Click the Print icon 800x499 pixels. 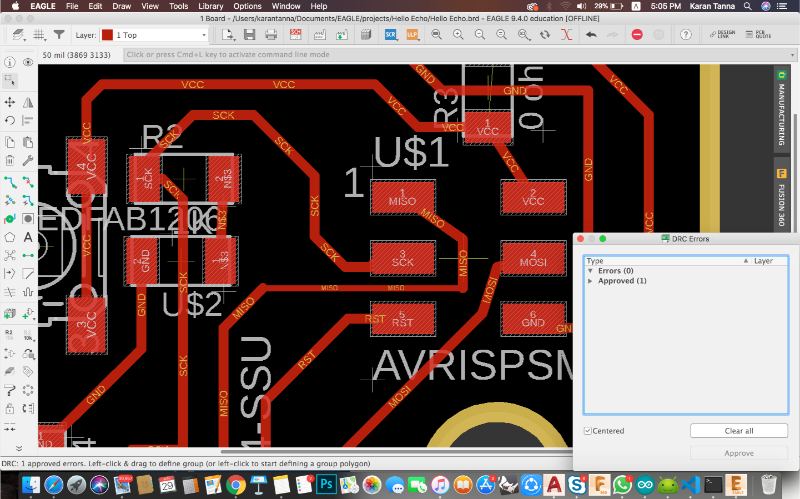click(x=271, y=35)
